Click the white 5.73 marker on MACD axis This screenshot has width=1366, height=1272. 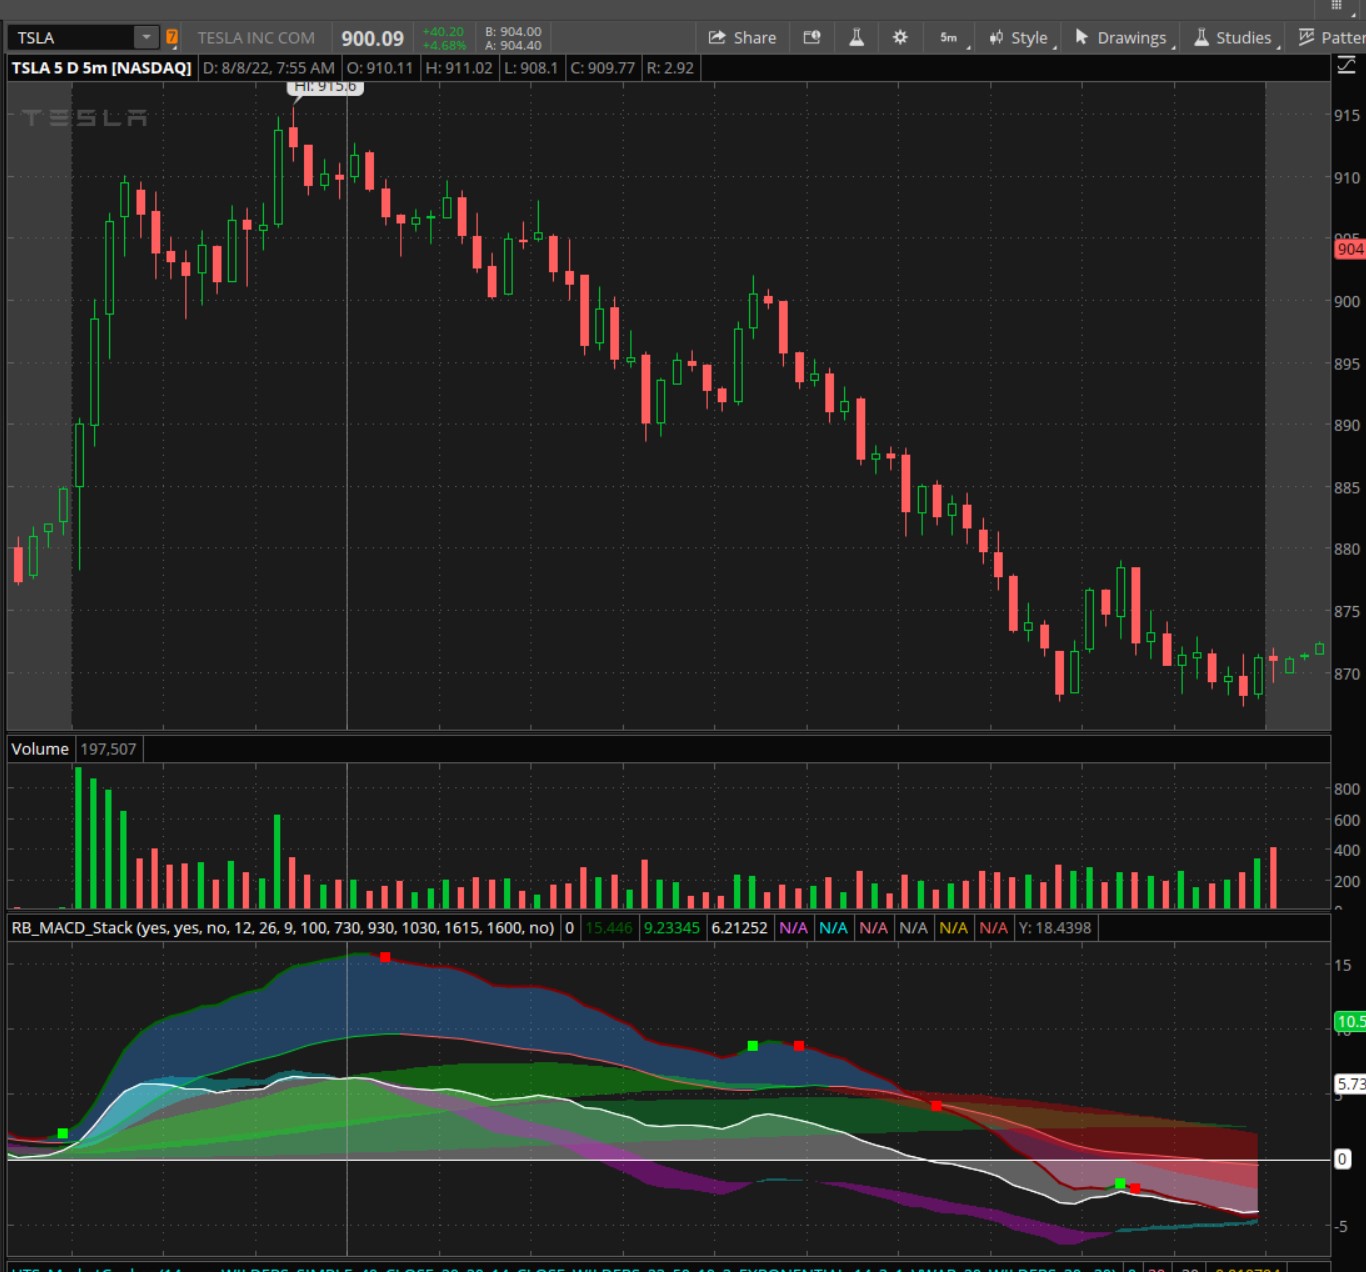(x=1349, y=1084)
